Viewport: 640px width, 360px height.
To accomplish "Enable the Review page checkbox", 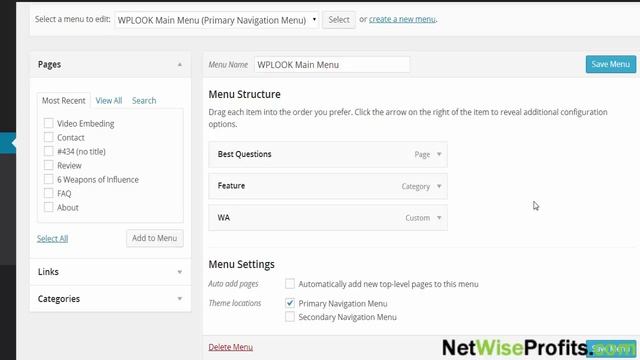I will pyautogui.click(x=49, y=165).
